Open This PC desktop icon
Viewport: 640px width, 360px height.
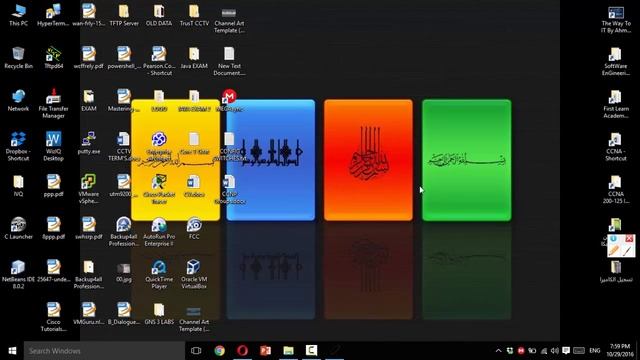[18, 16]
